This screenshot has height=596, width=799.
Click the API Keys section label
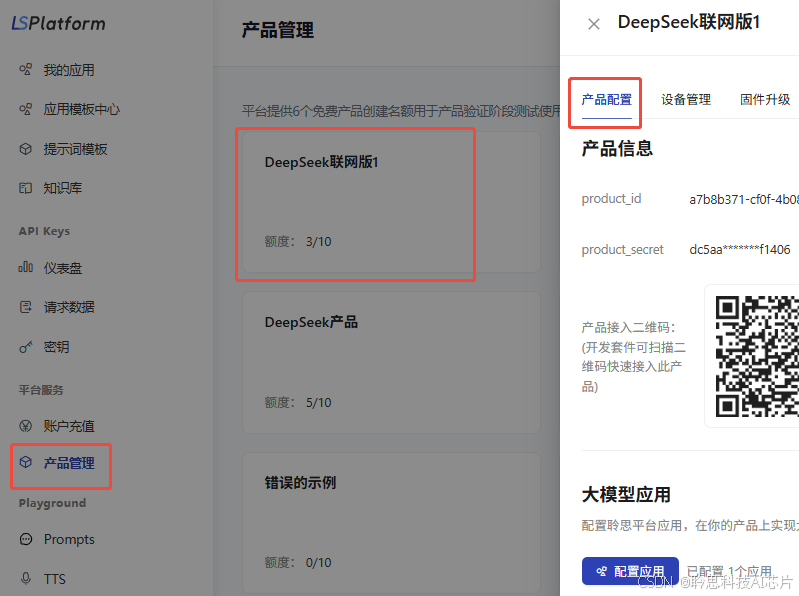click(44, 231)
